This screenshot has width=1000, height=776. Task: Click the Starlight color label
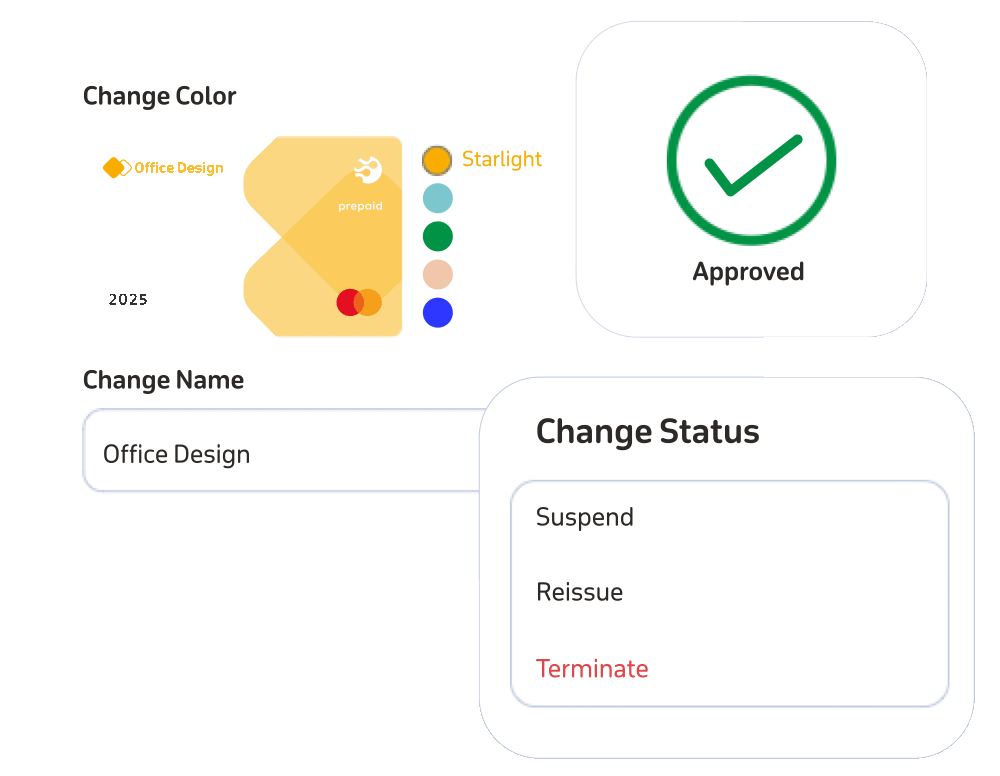click(x=502, y=159)
